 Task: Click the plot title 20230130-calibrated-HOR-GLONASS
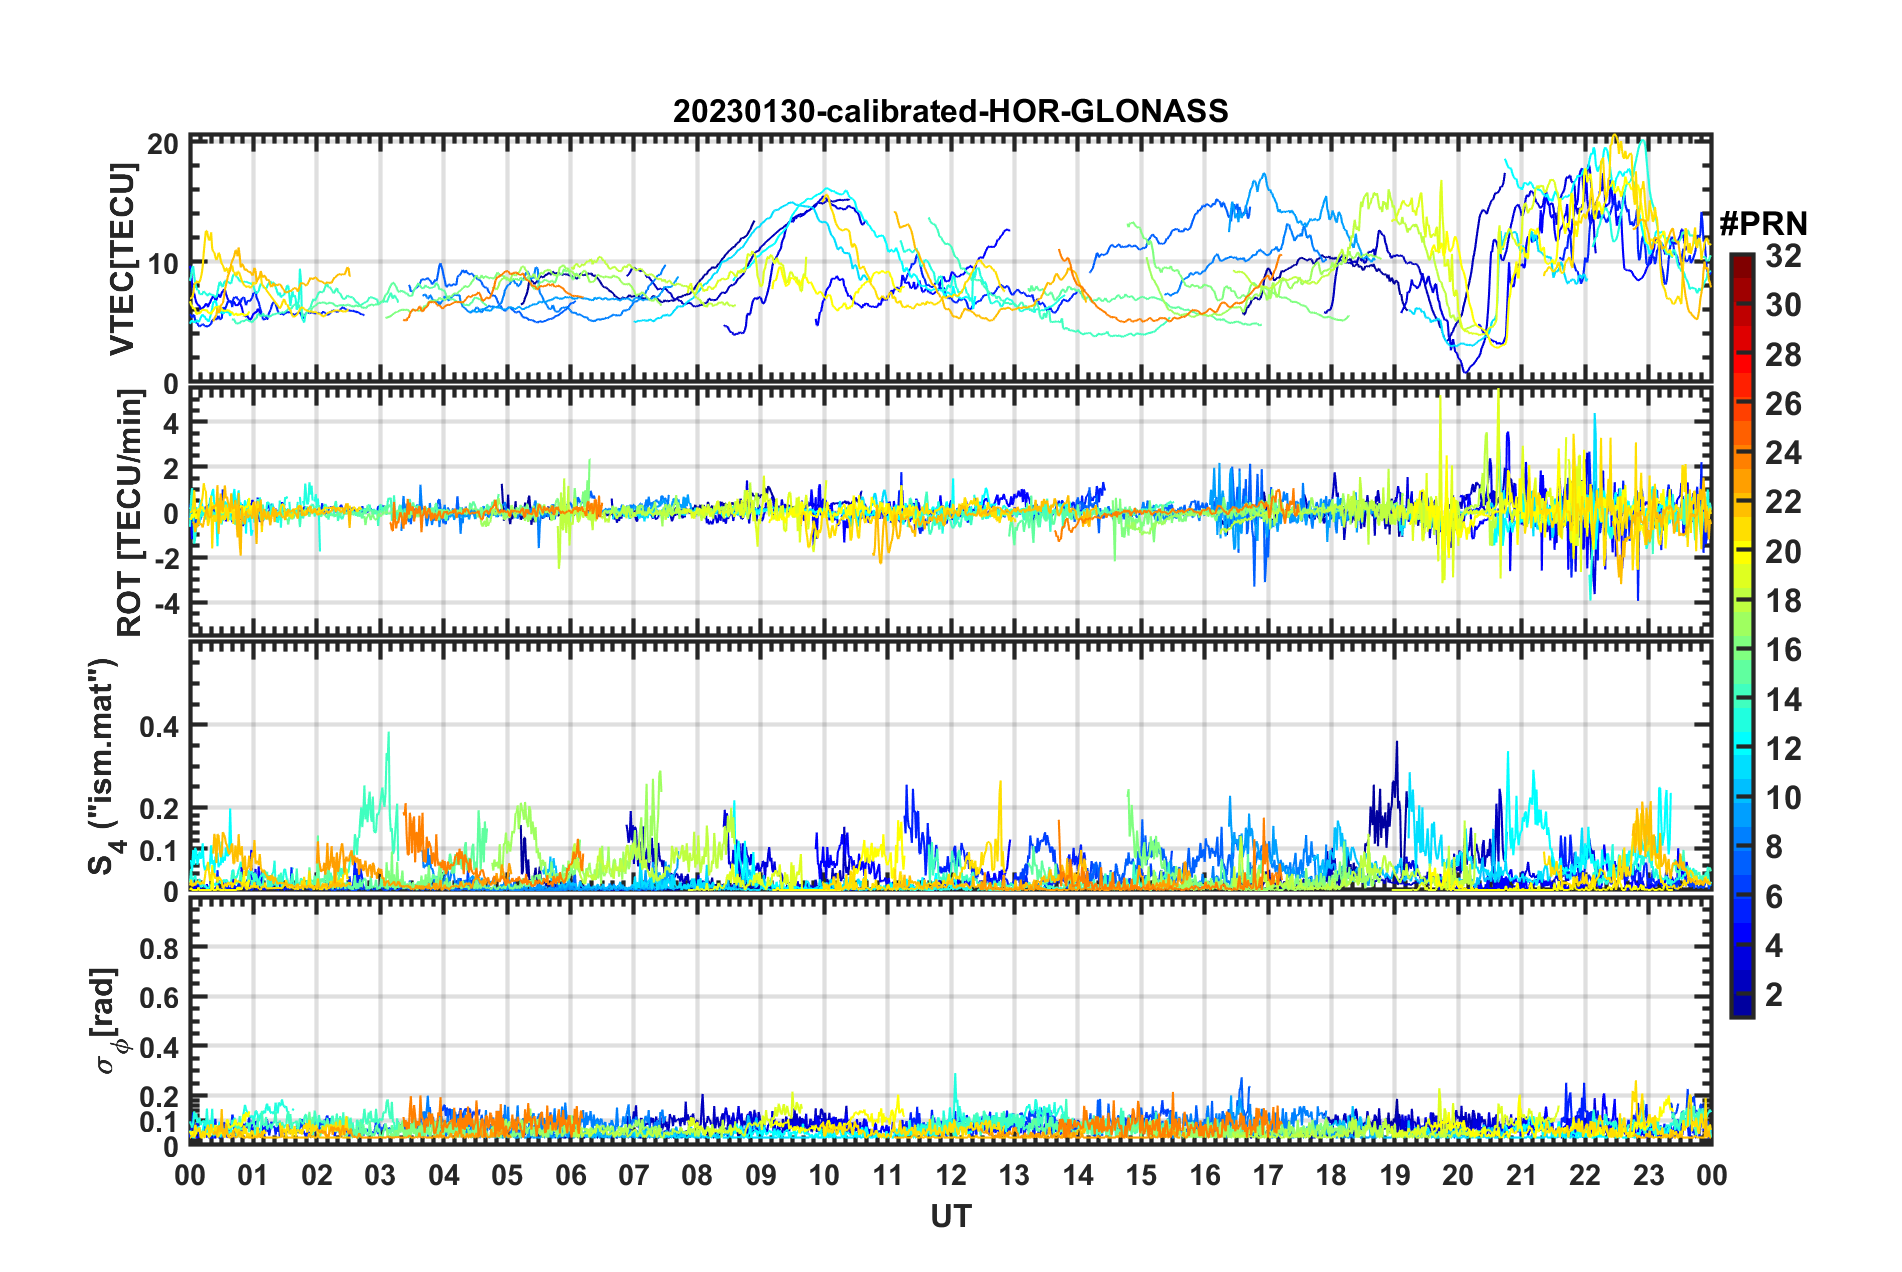coord(950,111)
